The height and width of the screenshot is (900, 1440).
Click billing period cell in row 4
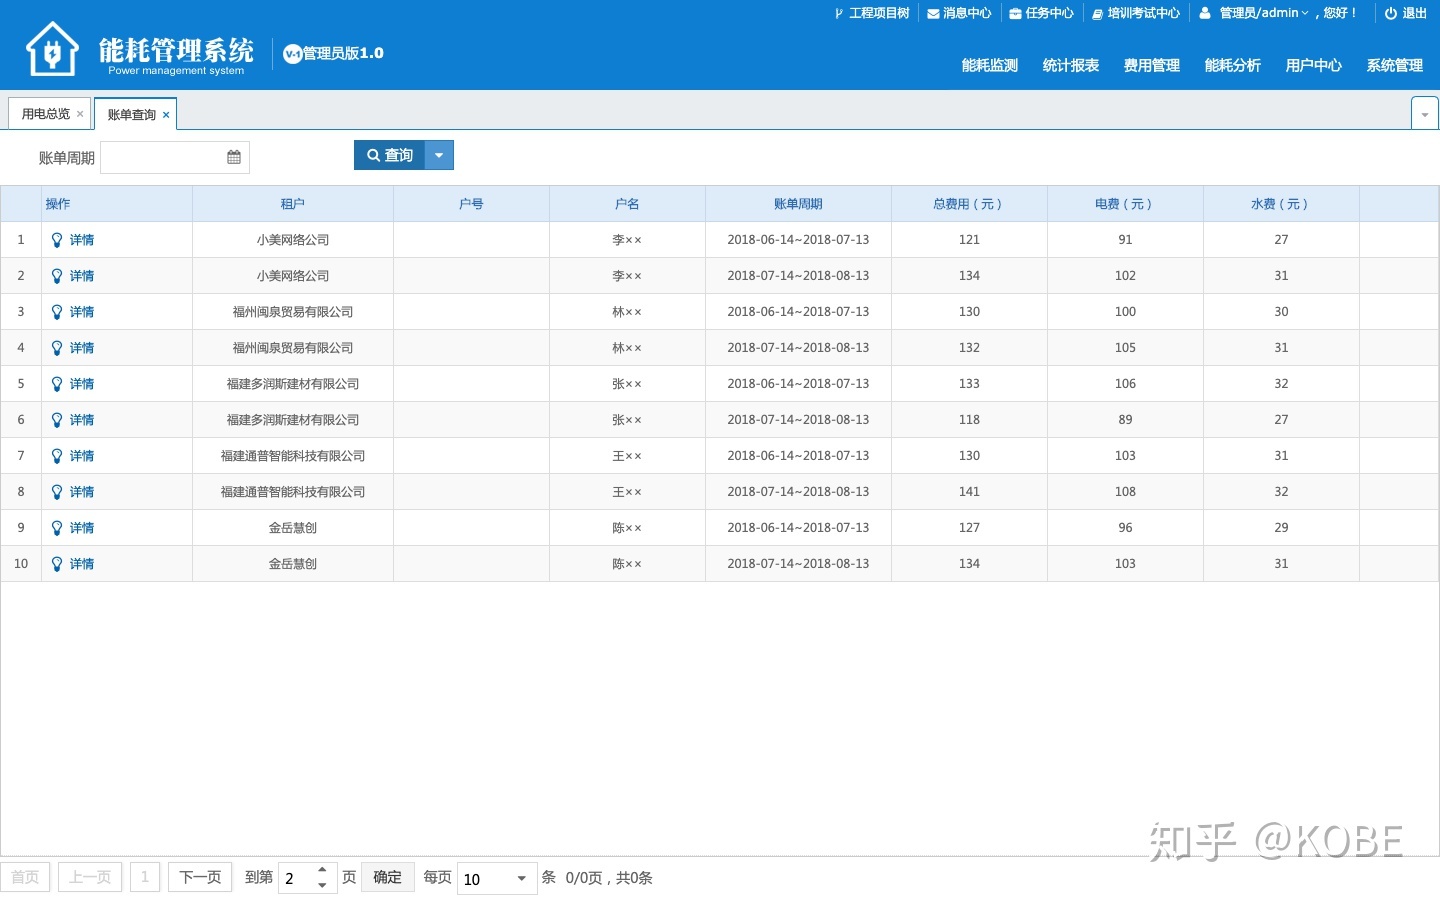tap(798, 348)
